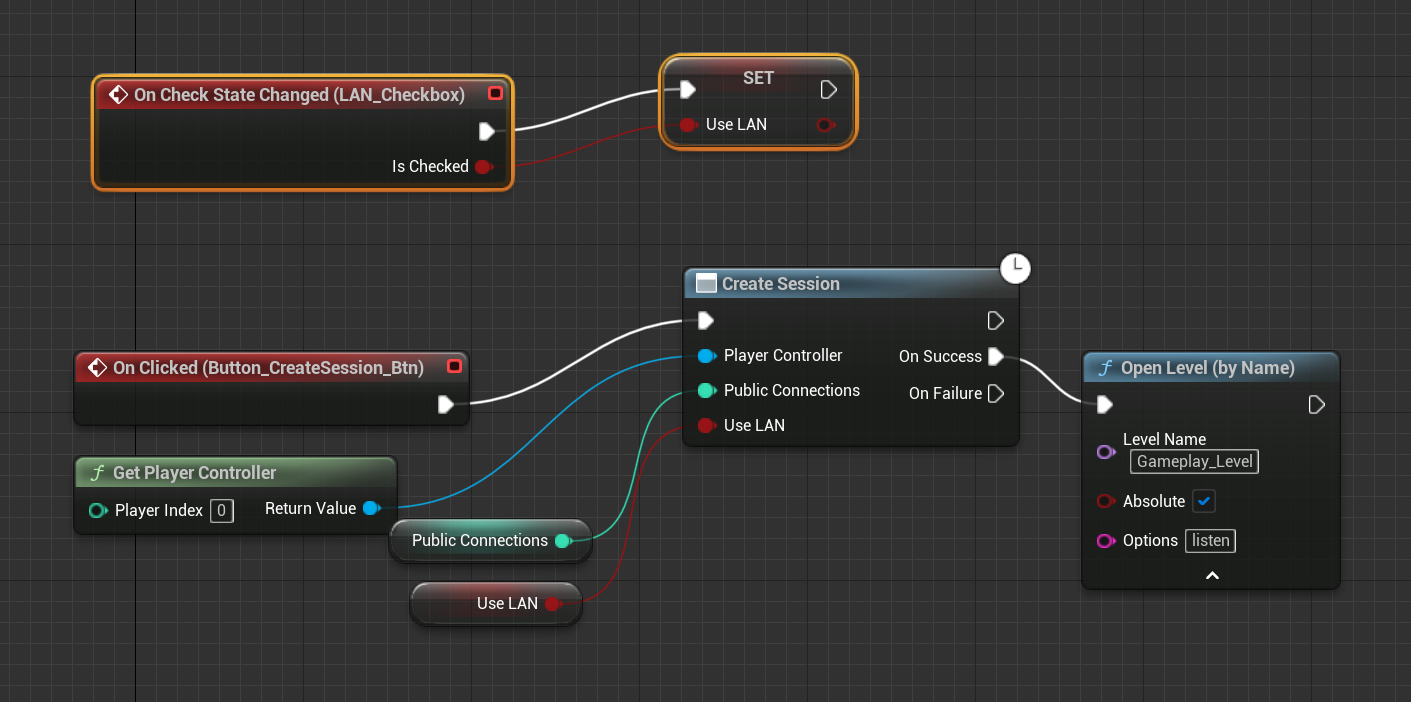Click the Player Index value field
This screenshot has height=702, width=1411.
[x=222, y=511]
